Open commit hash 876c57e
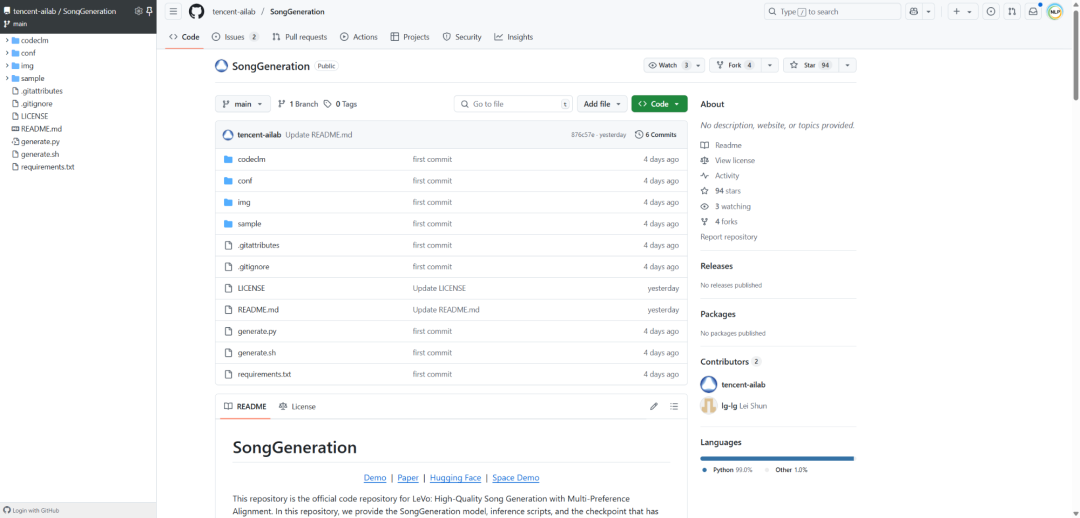 (x=583, y=135)
